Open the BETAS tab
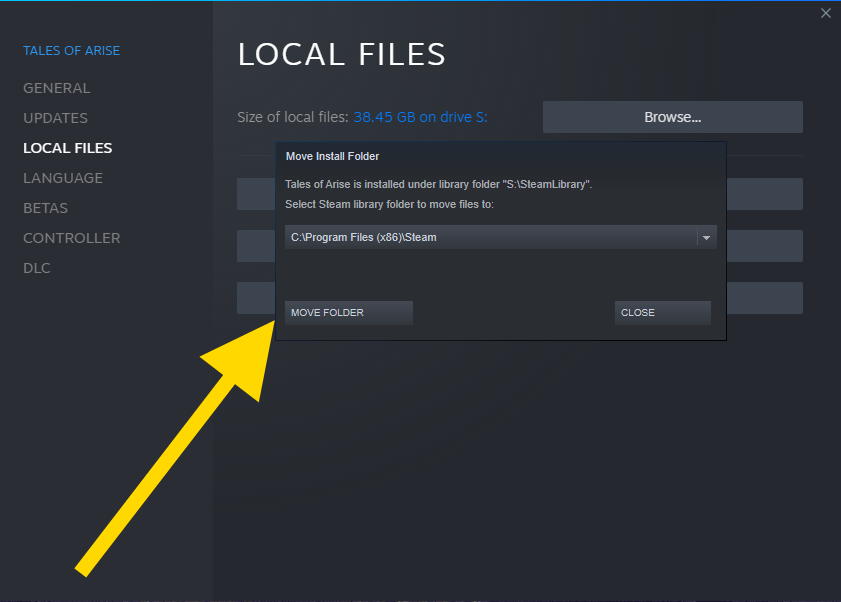Image resolution: width=841 pixels, height=602 pixels. click(x=46, y=208)
